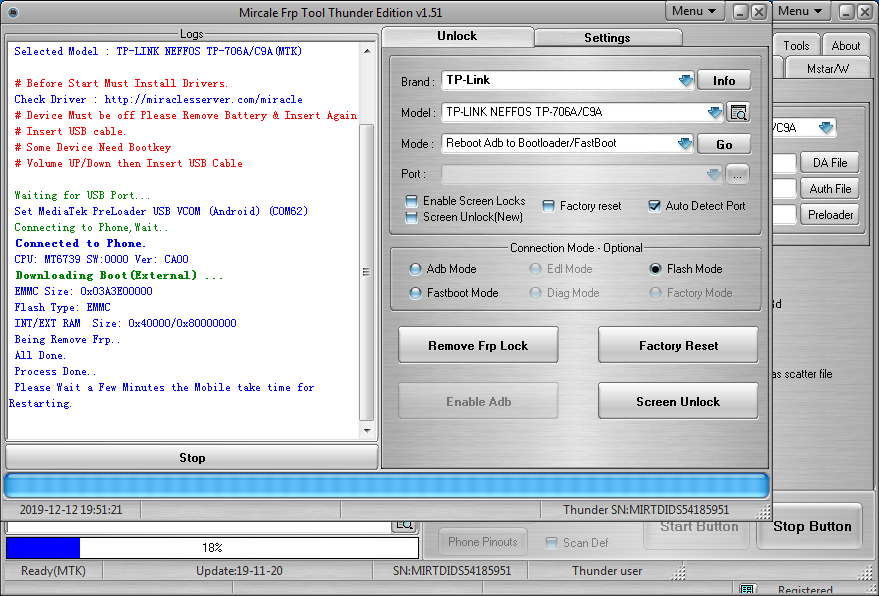The width and height of the screenshot is (879, 596).
Task: Click the 'Connected to Phone.' log line
Action: (80, 243)
